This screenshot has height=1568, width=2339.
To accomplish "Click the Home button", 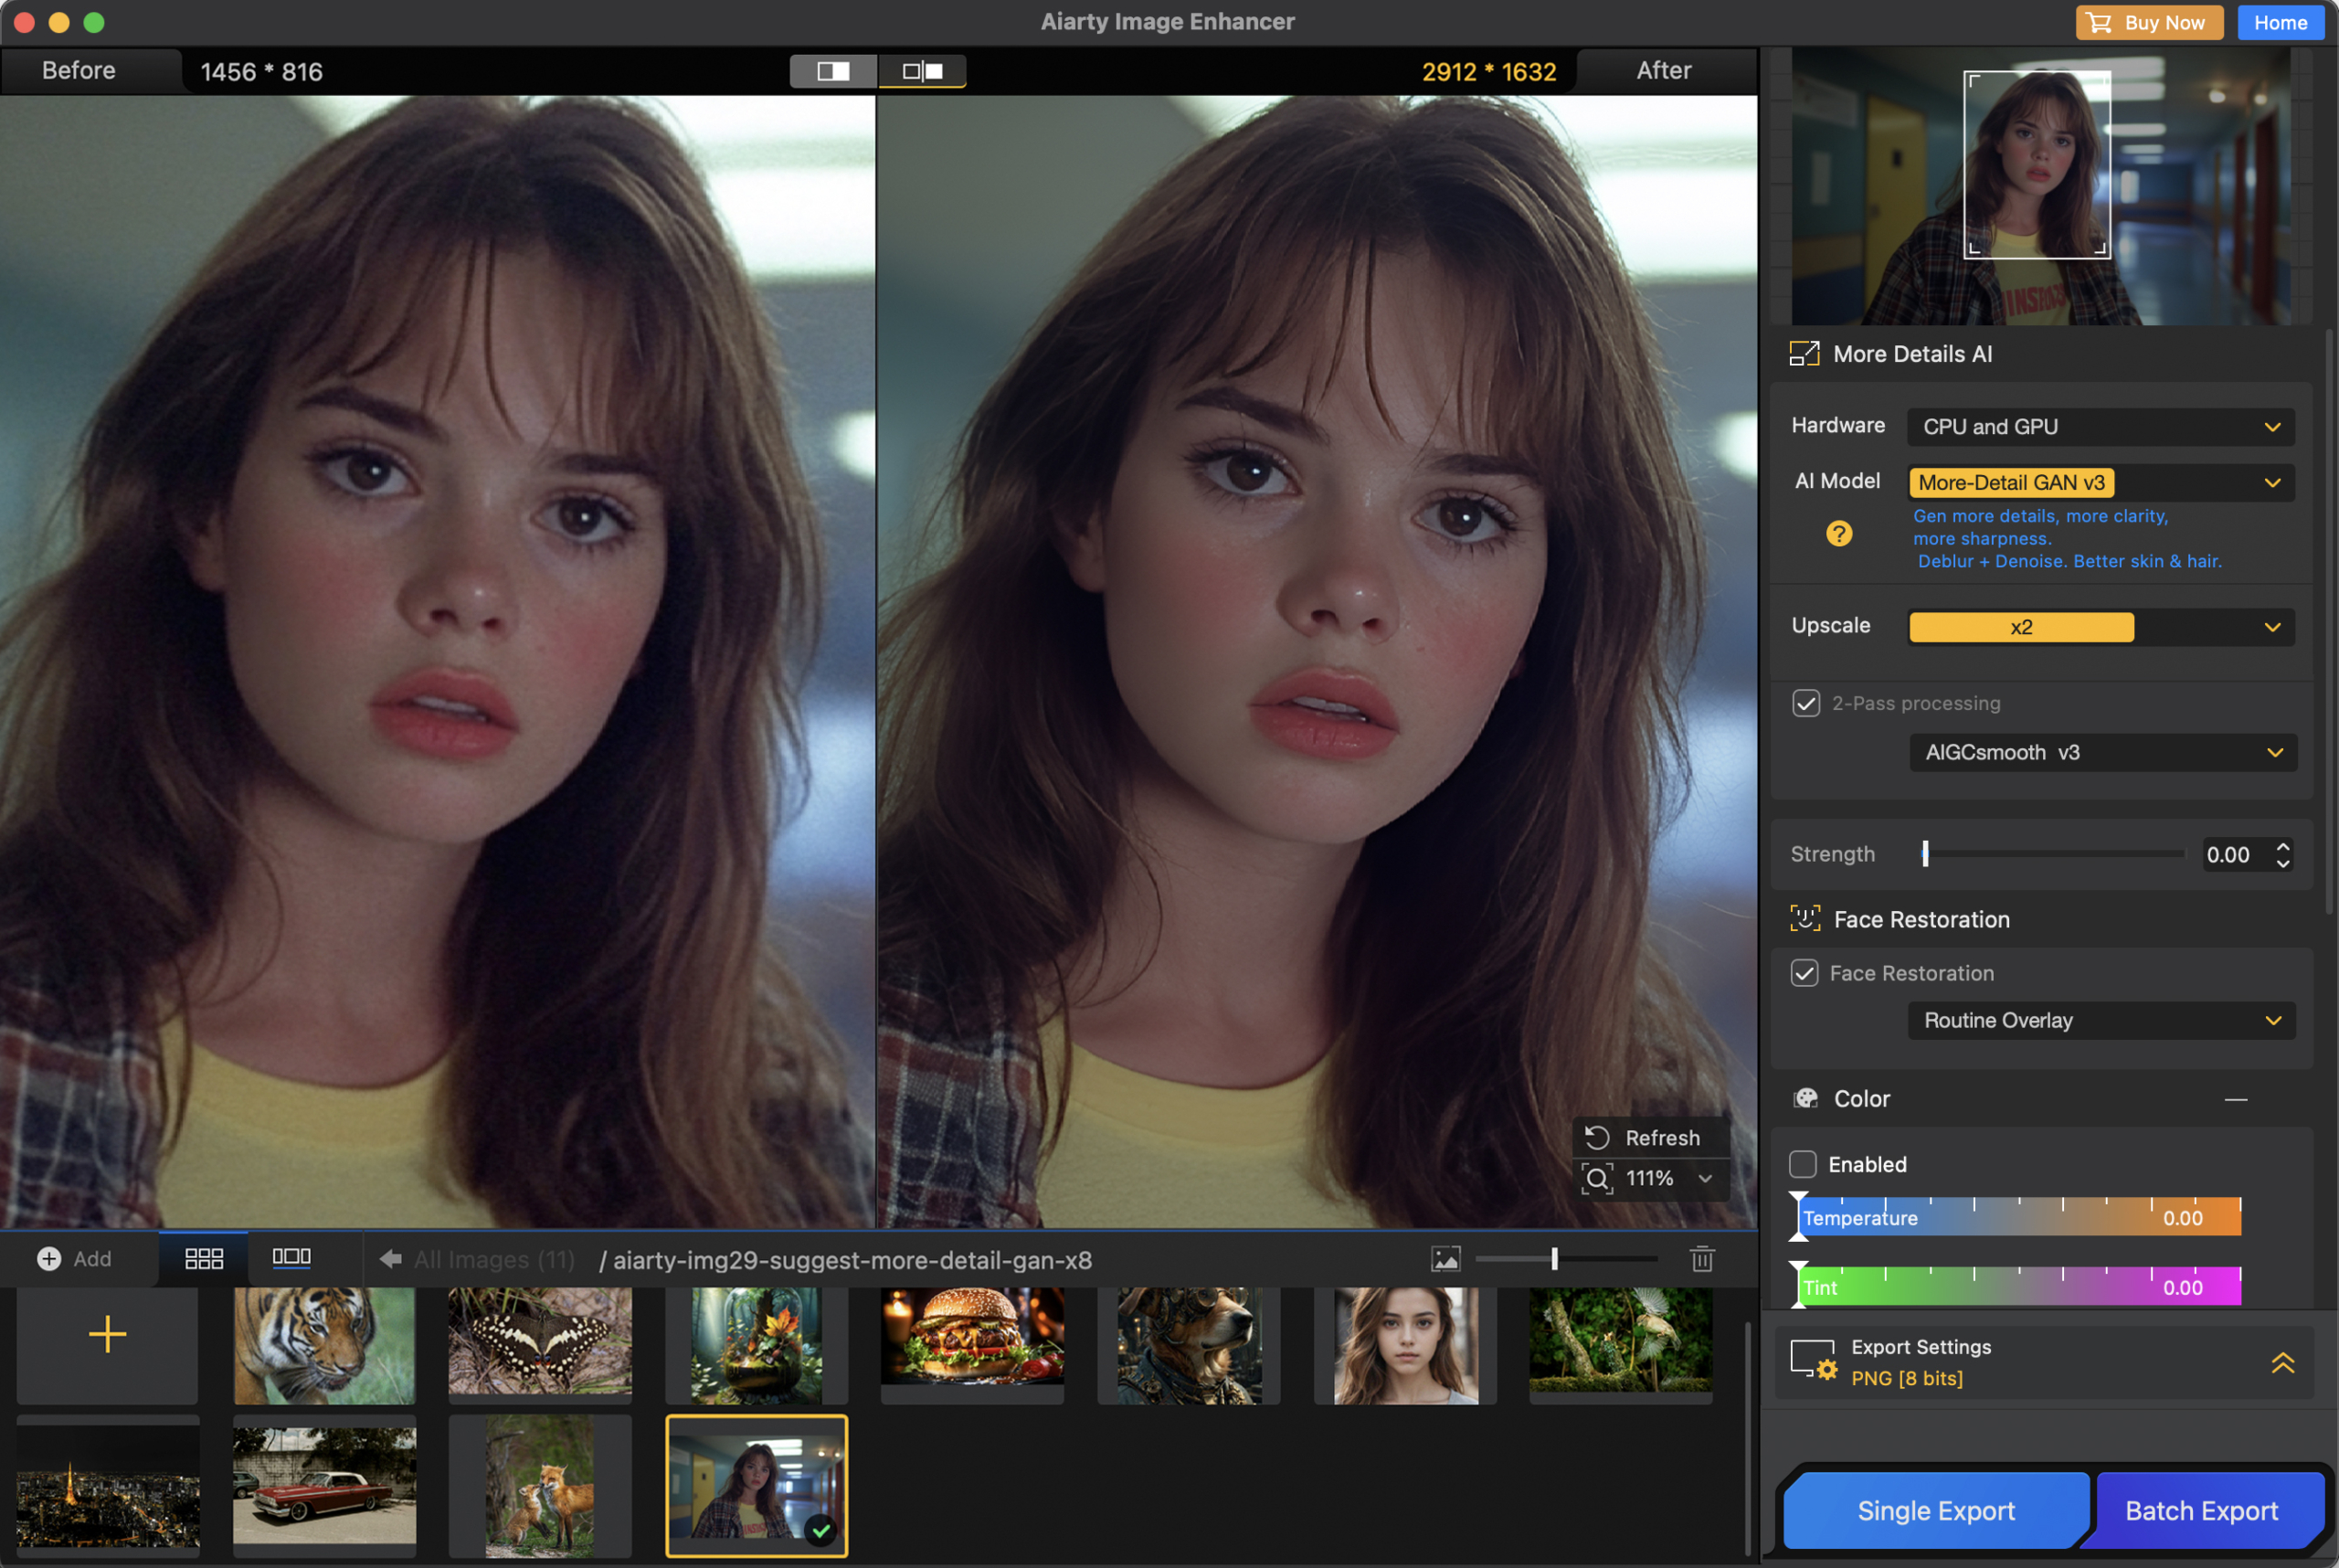I will pos(2280,22).
